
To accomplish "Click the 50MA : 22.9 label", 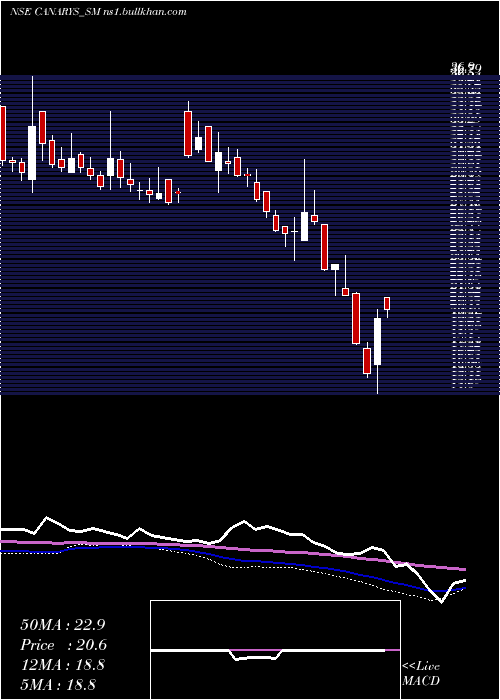I will coord(63,625).
